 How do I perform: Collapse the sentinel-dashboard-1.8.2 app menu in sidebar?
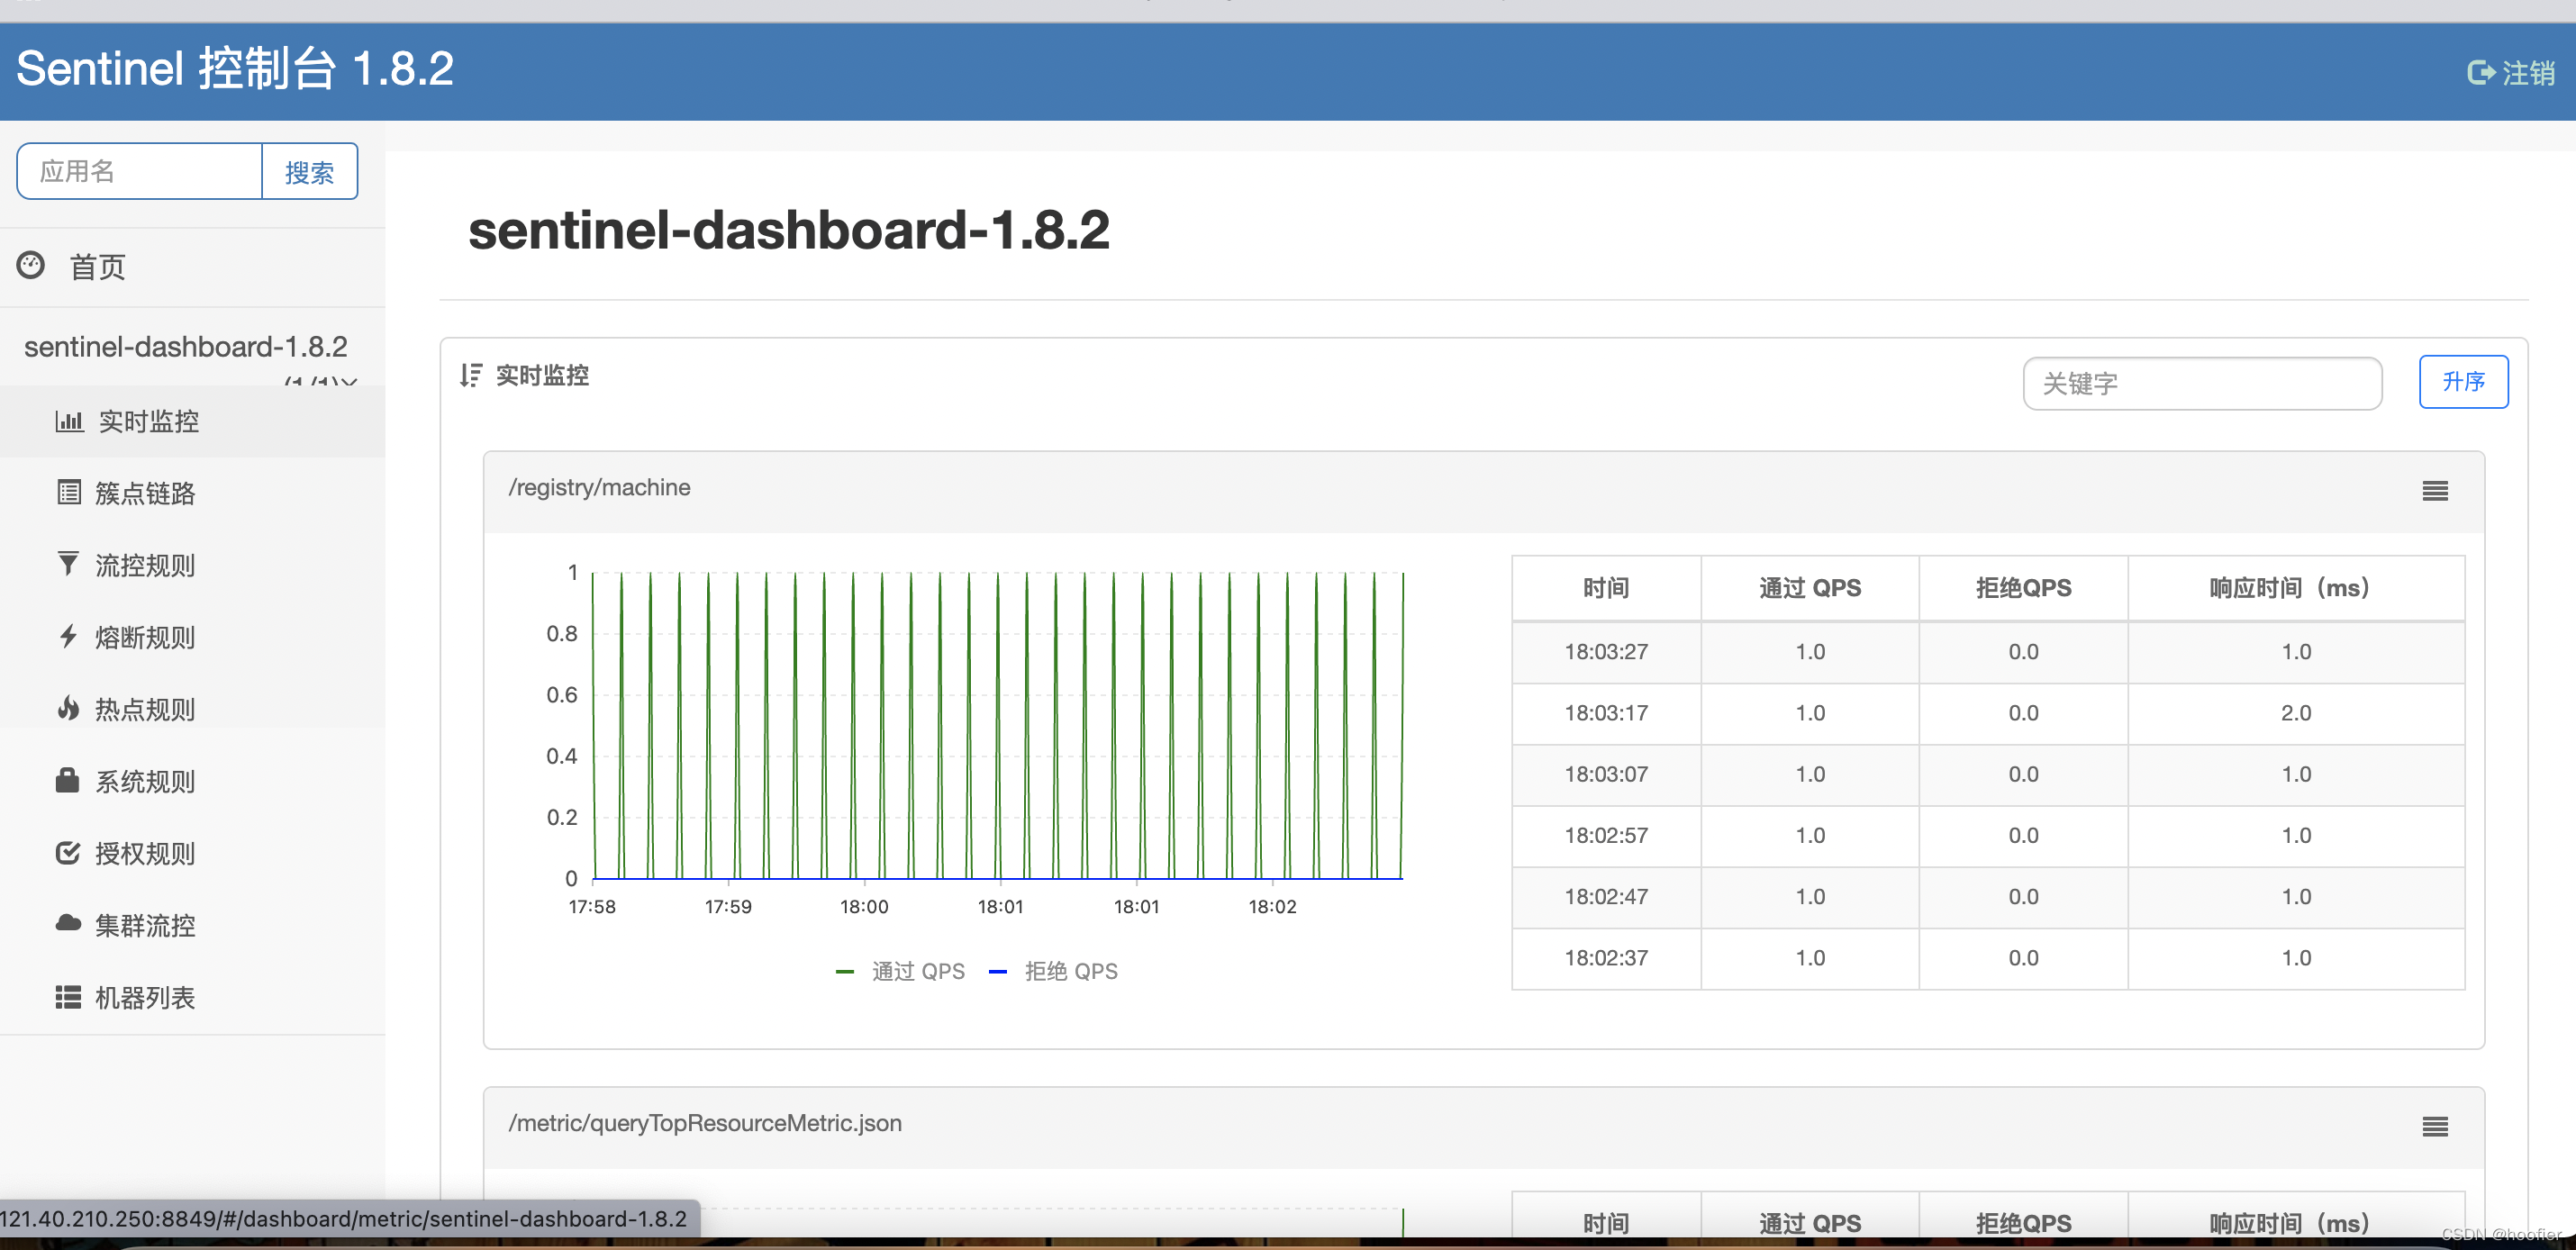186,347
